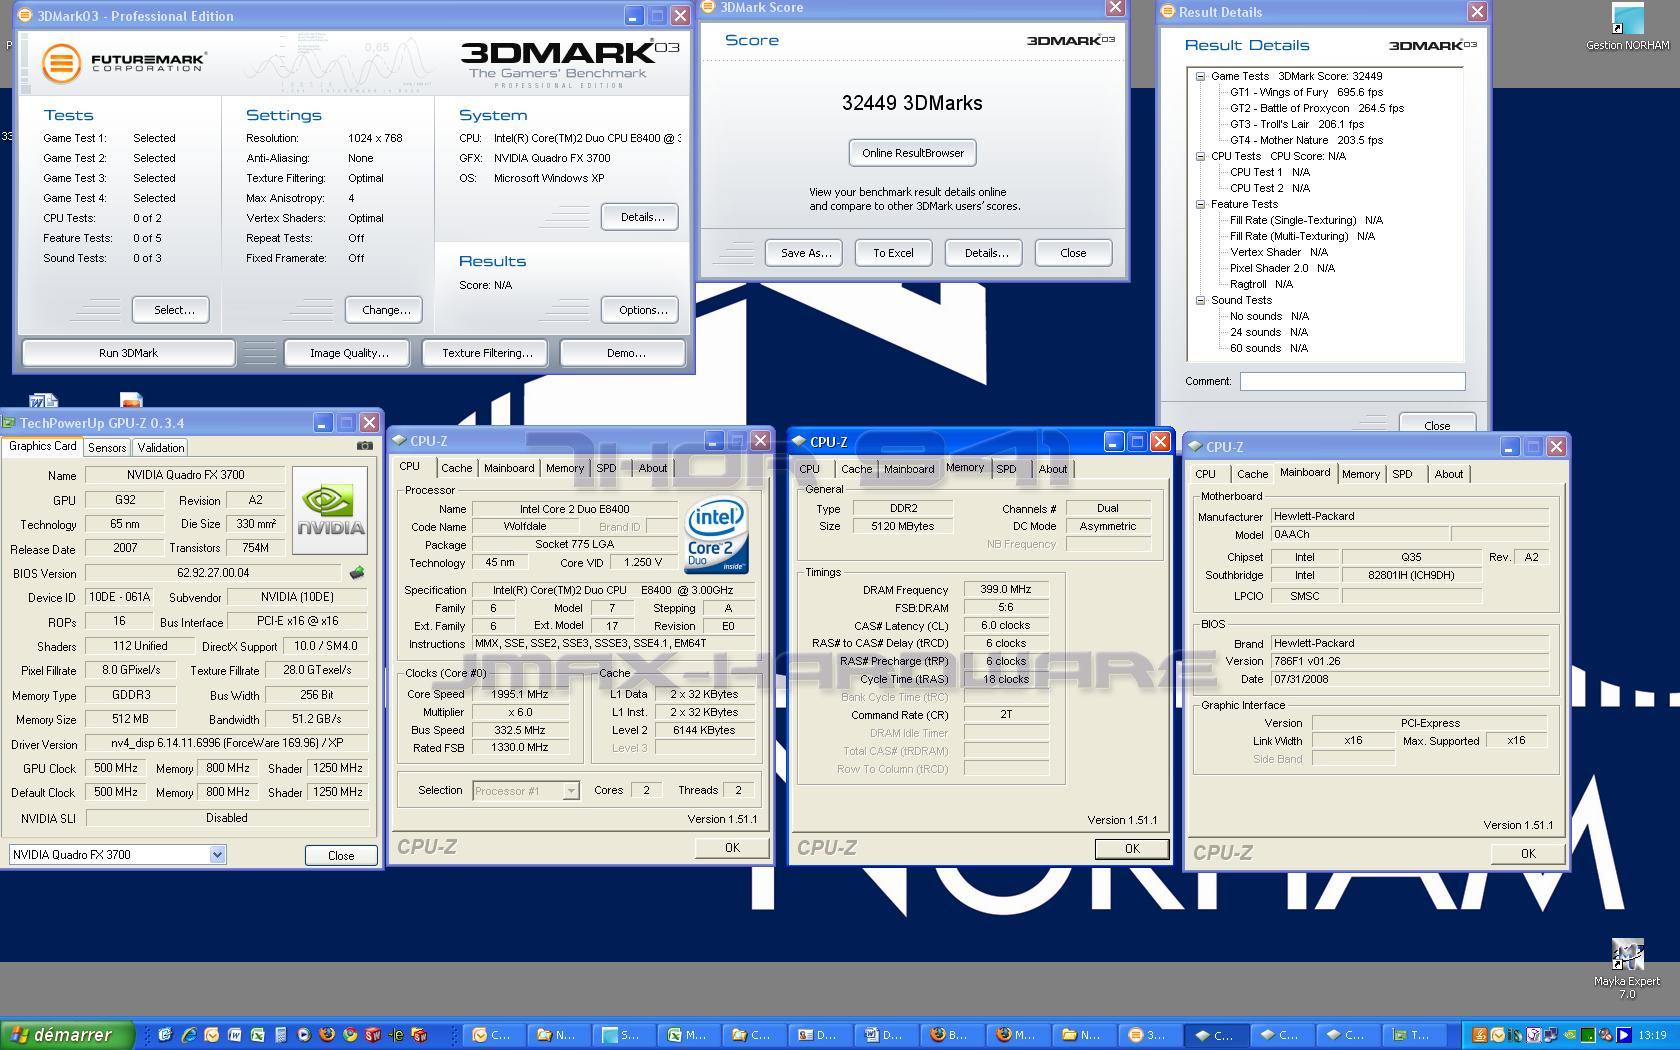Image resolution: width=1680 pixels, height=1050 pixels.
Task: Launch Word from the quick launch bar
Action: [234, 1035]
